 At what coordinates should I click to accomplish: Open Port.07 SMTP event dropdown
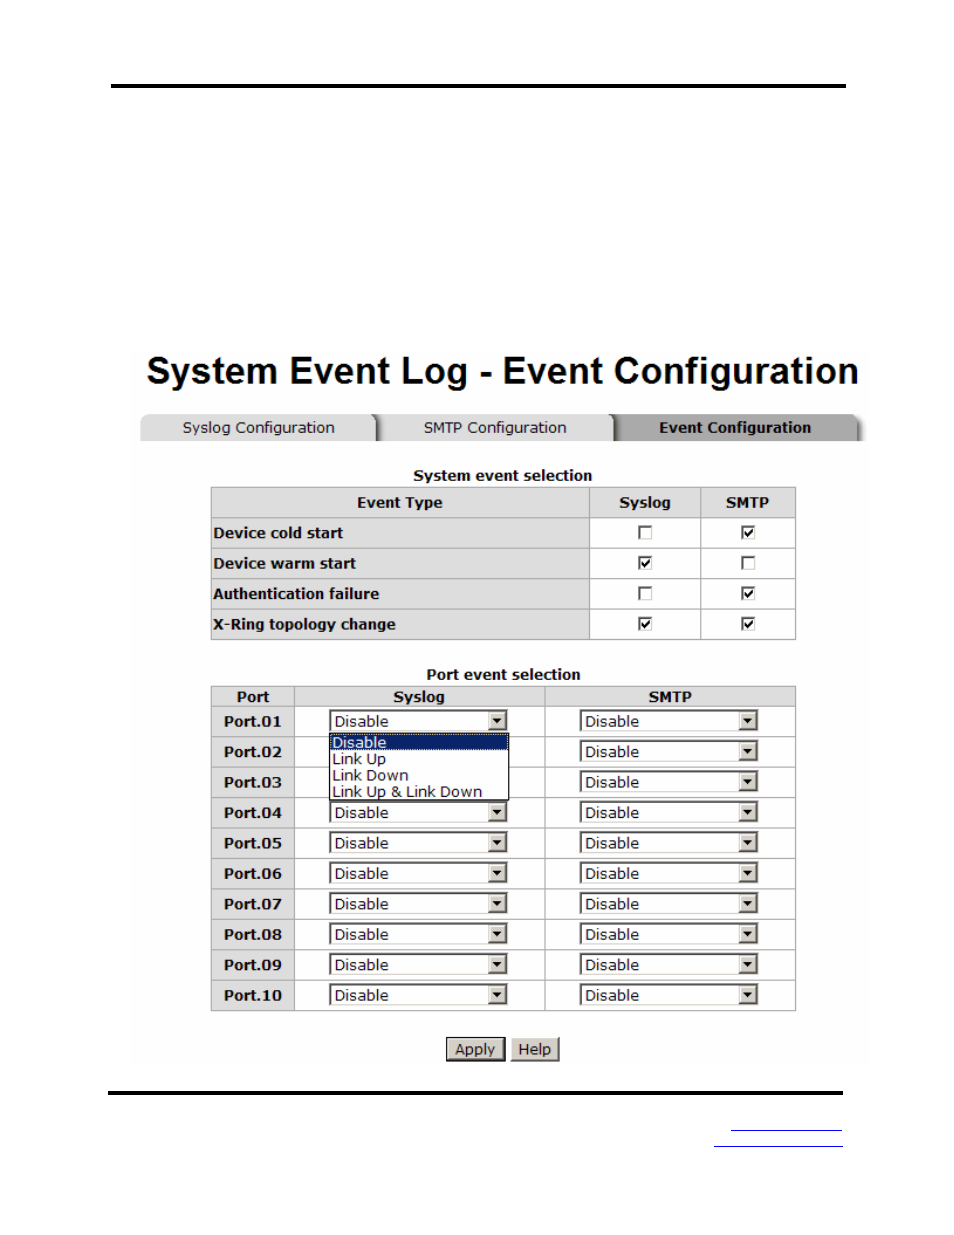pos(669,904)
